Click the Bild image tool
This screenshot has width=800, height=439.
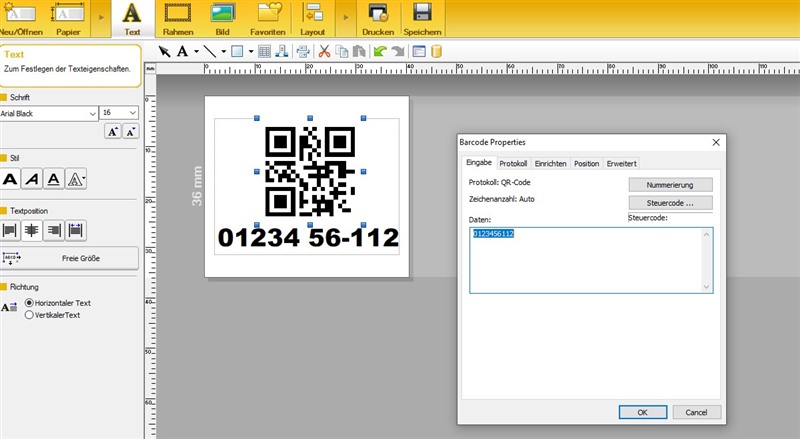(x=222, y=17)
